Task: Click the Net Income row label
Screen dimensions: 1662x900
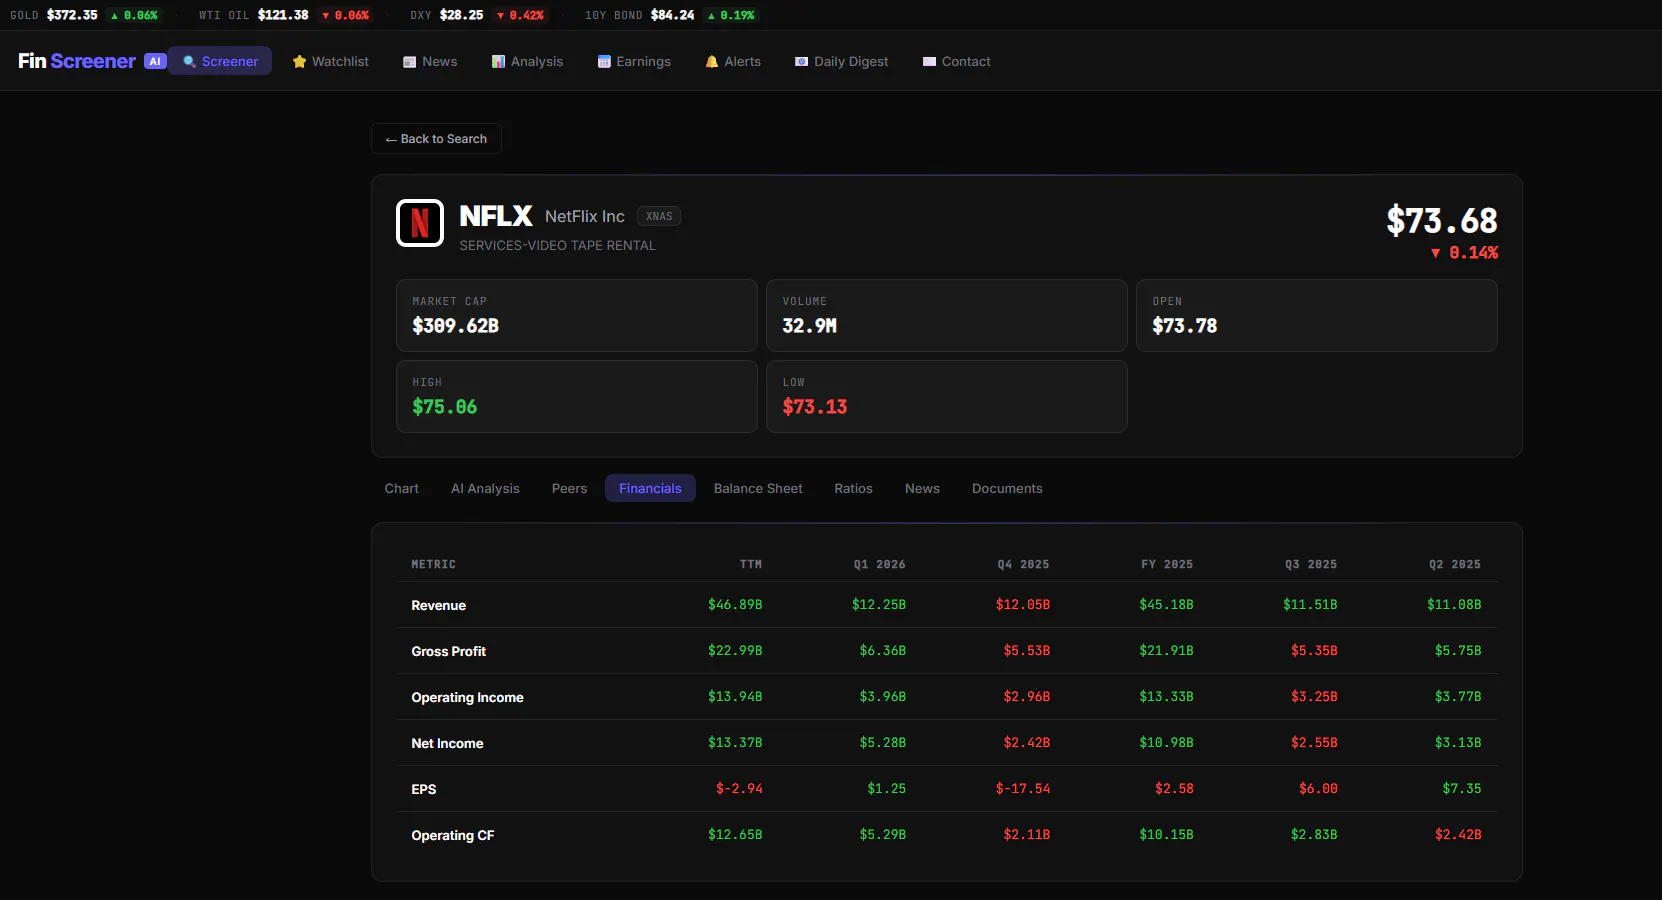Action: (x=447, y=743)
